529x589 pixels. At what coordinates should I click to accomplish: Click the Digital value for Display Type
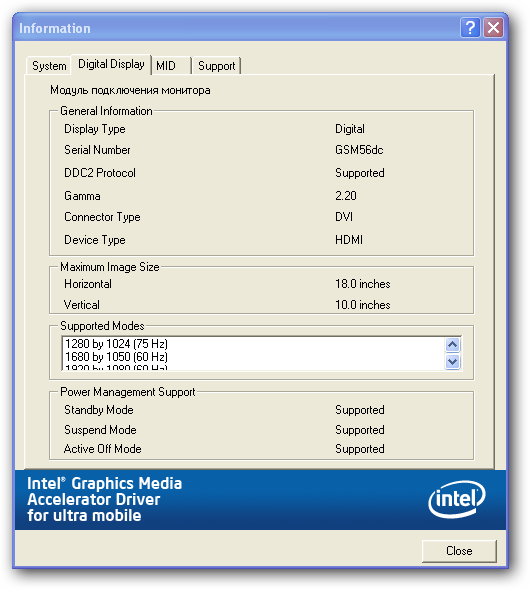350,129
